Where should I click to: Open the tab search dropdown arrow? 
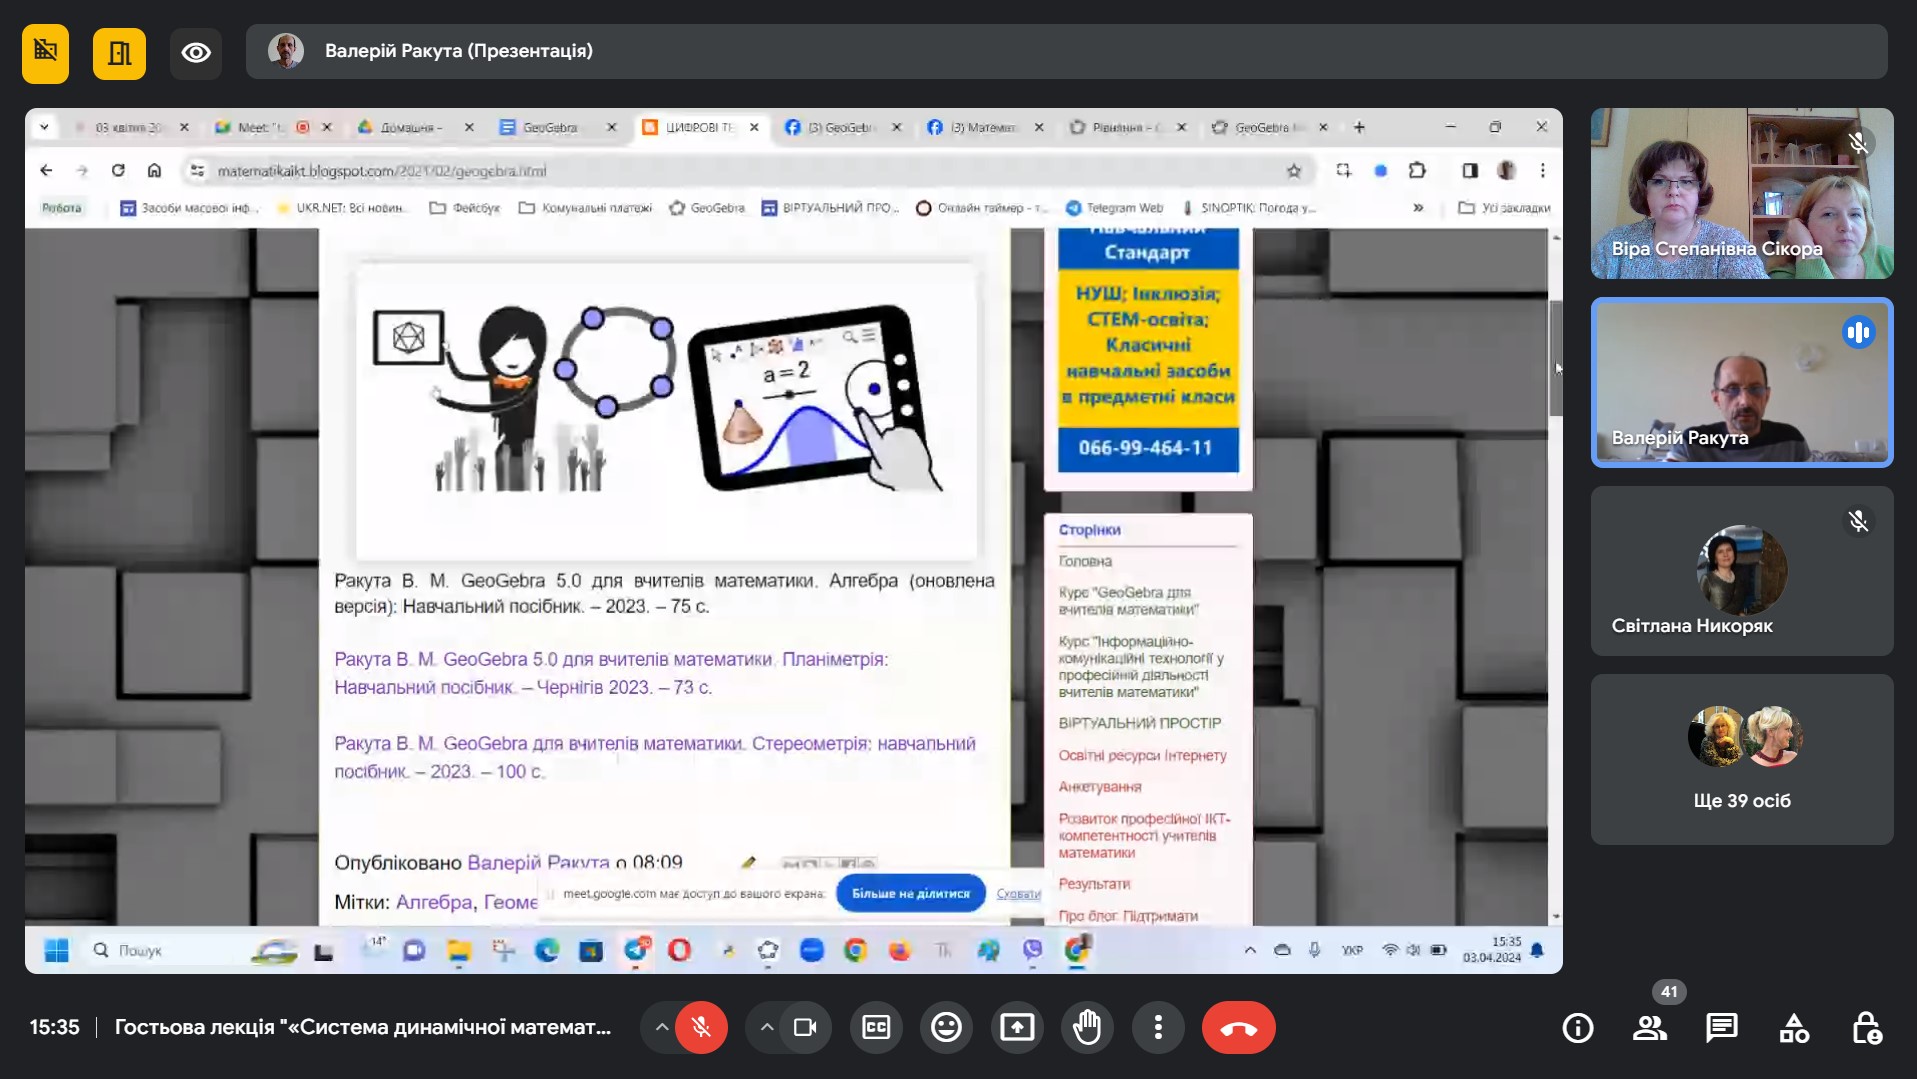point(44,127)
